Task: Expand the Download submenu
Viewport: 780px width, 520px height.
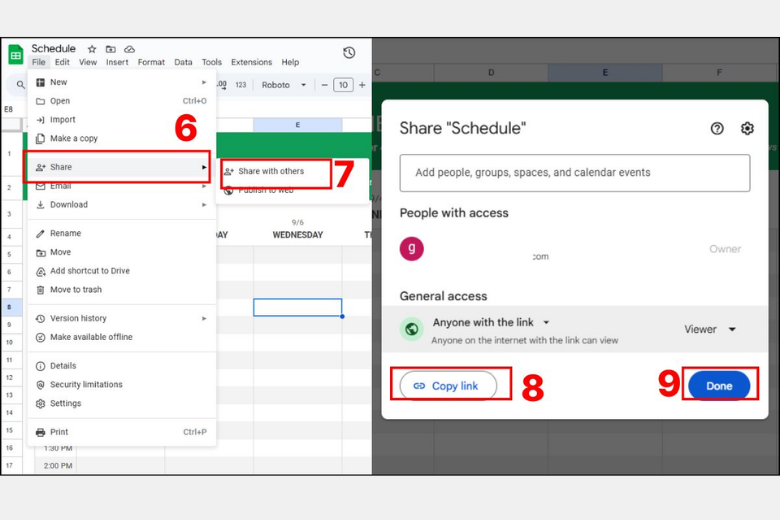Action: 204,205
